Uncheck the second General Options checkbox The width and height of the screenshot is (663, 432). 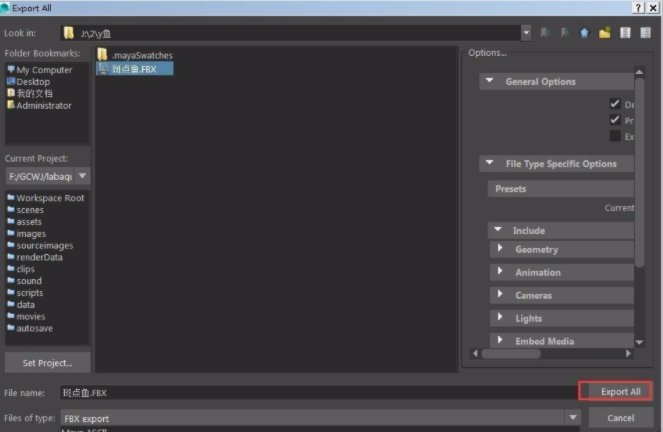[615, 120]
